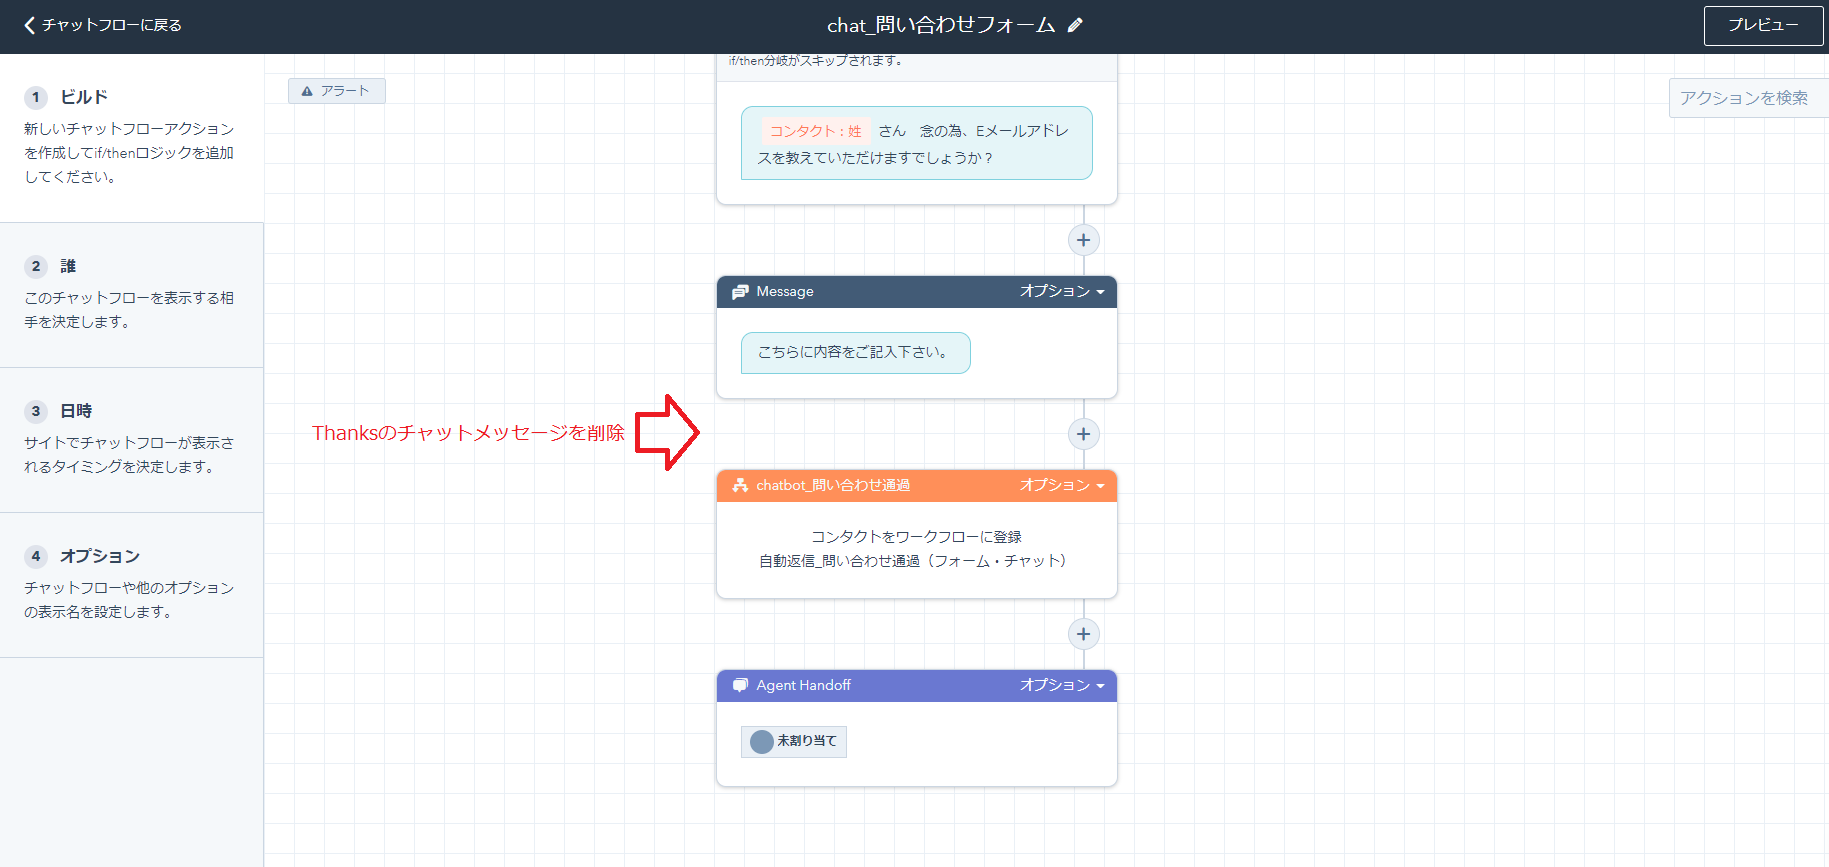This screenshot has height=867, width=1829.
Task: Click the アクションを検索 search field
Action: (1746, 98)
